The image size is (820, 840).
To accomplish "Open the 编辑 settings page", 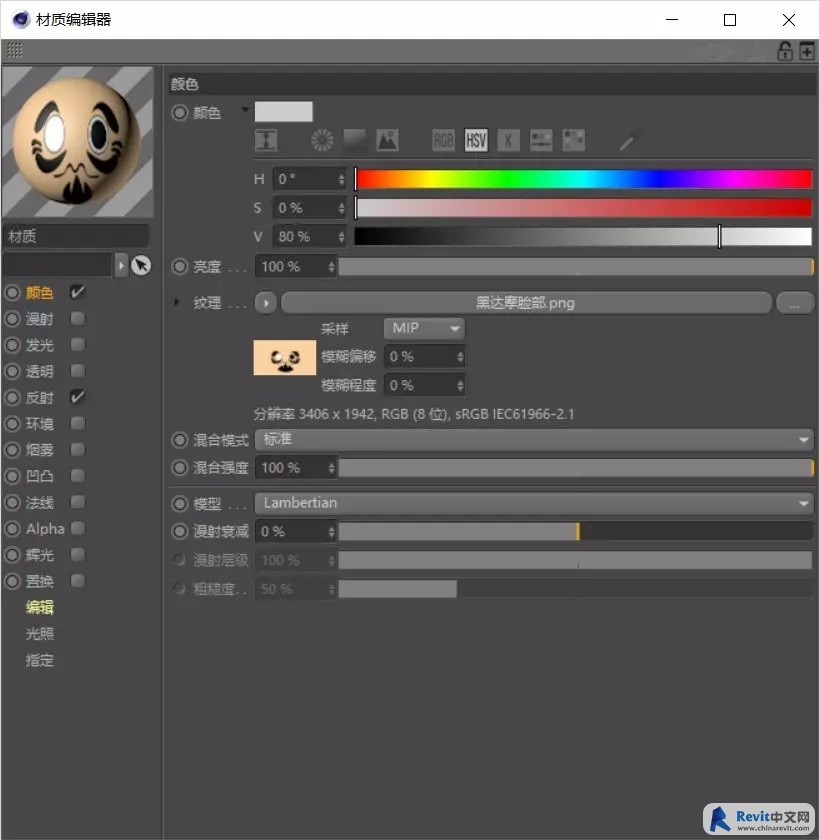I will [x=40, y=608].
